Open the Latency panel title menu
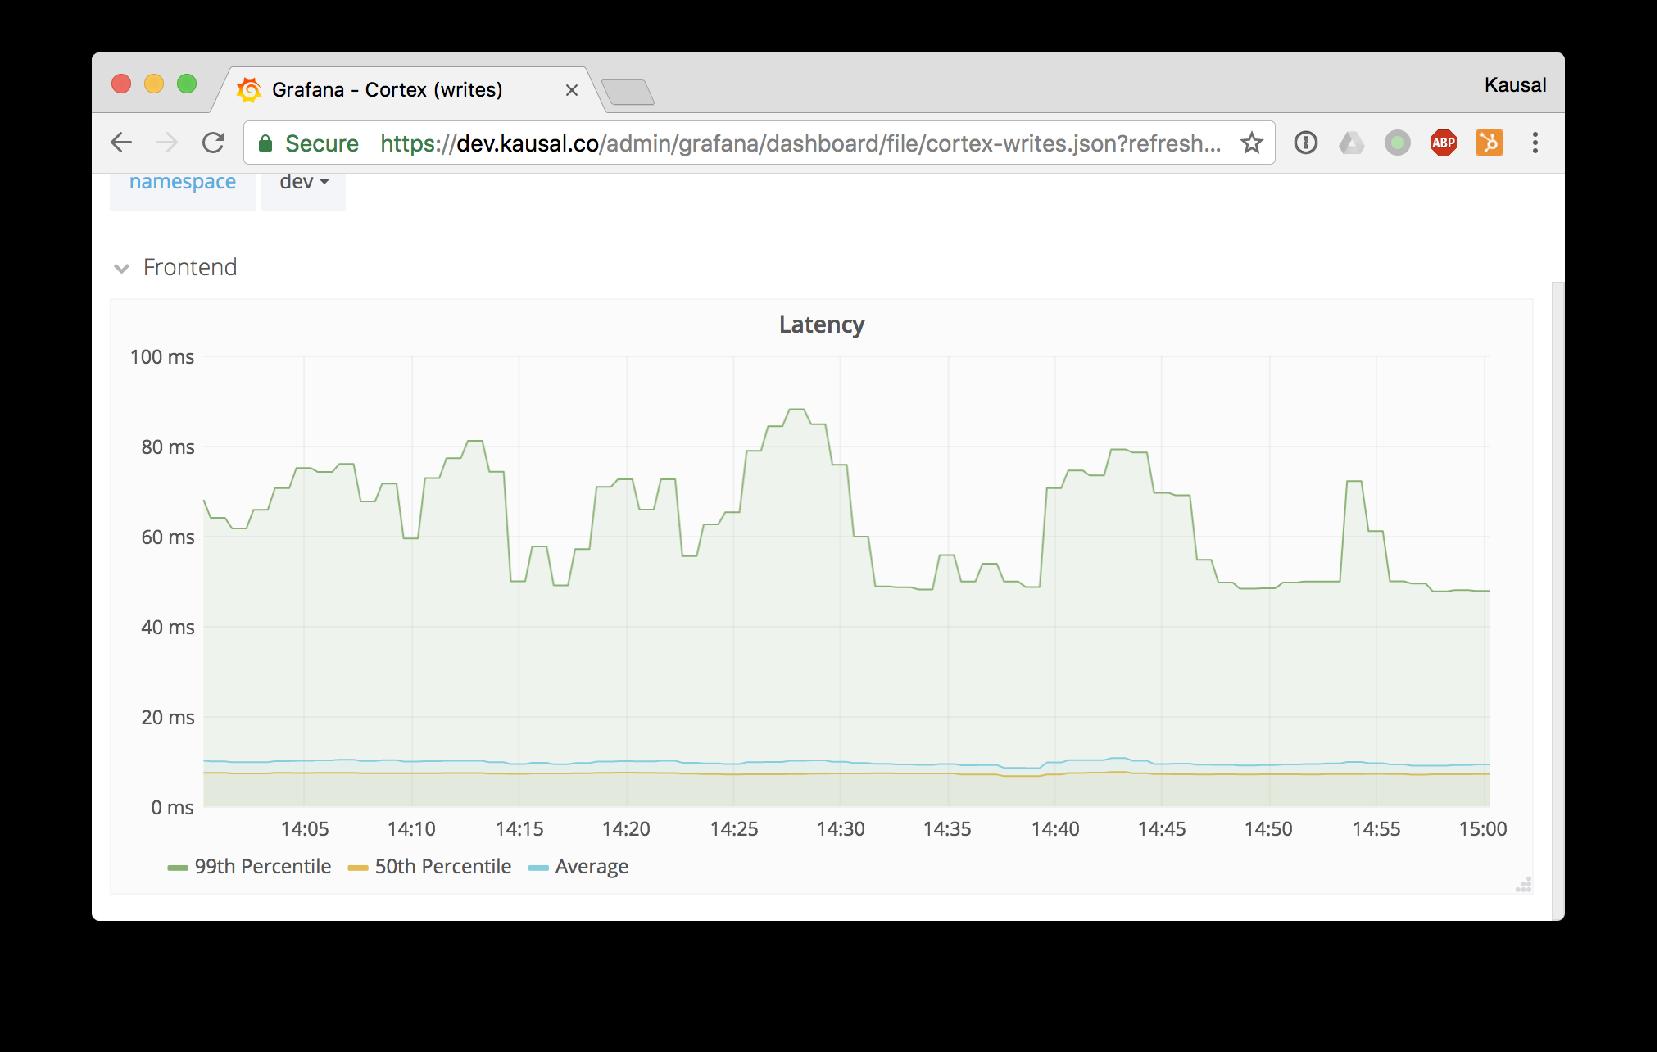Viewport: 1657px width, 1052px height. coord(821,324)
